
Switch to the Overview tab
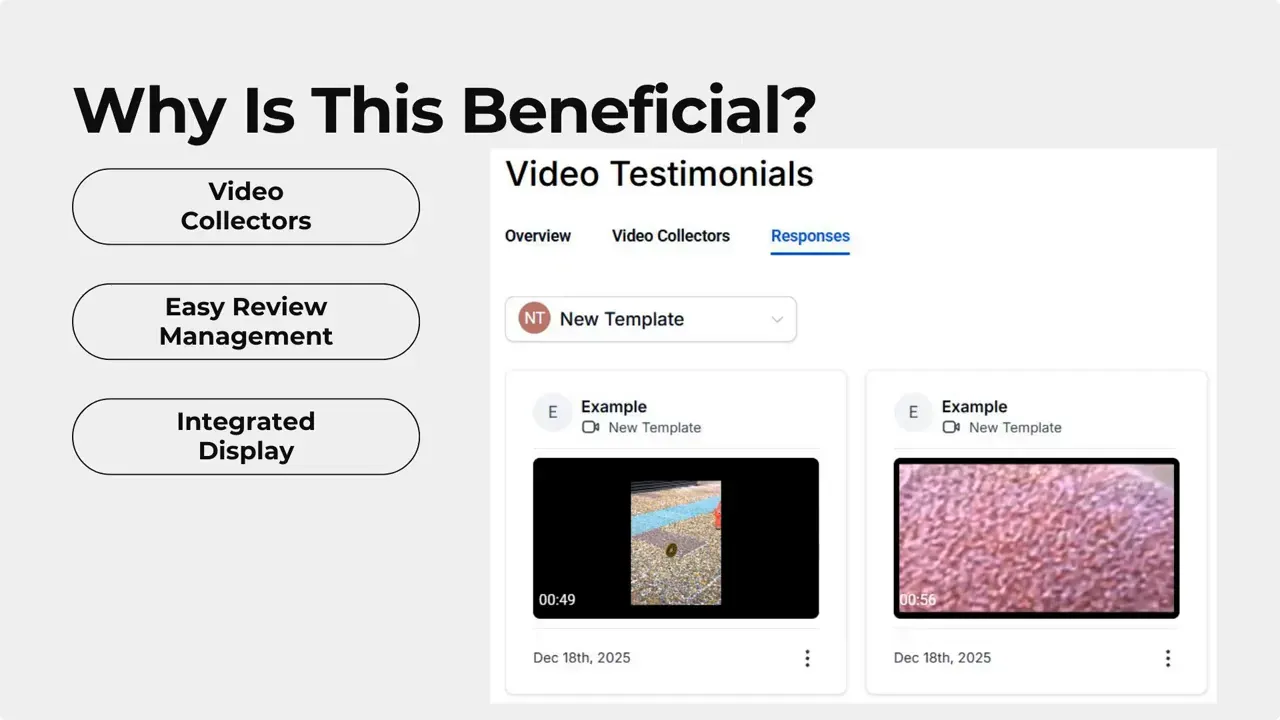pyautogui.click(x=538, y=236)
